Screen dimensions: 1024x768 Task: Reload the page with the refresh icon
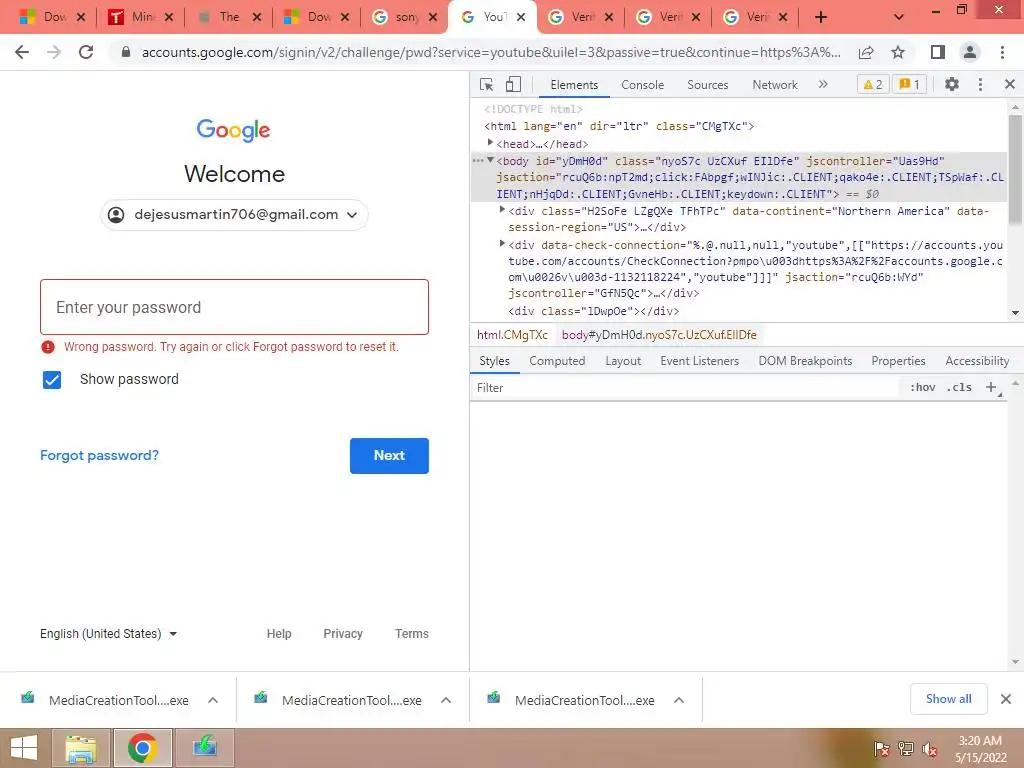86,52
